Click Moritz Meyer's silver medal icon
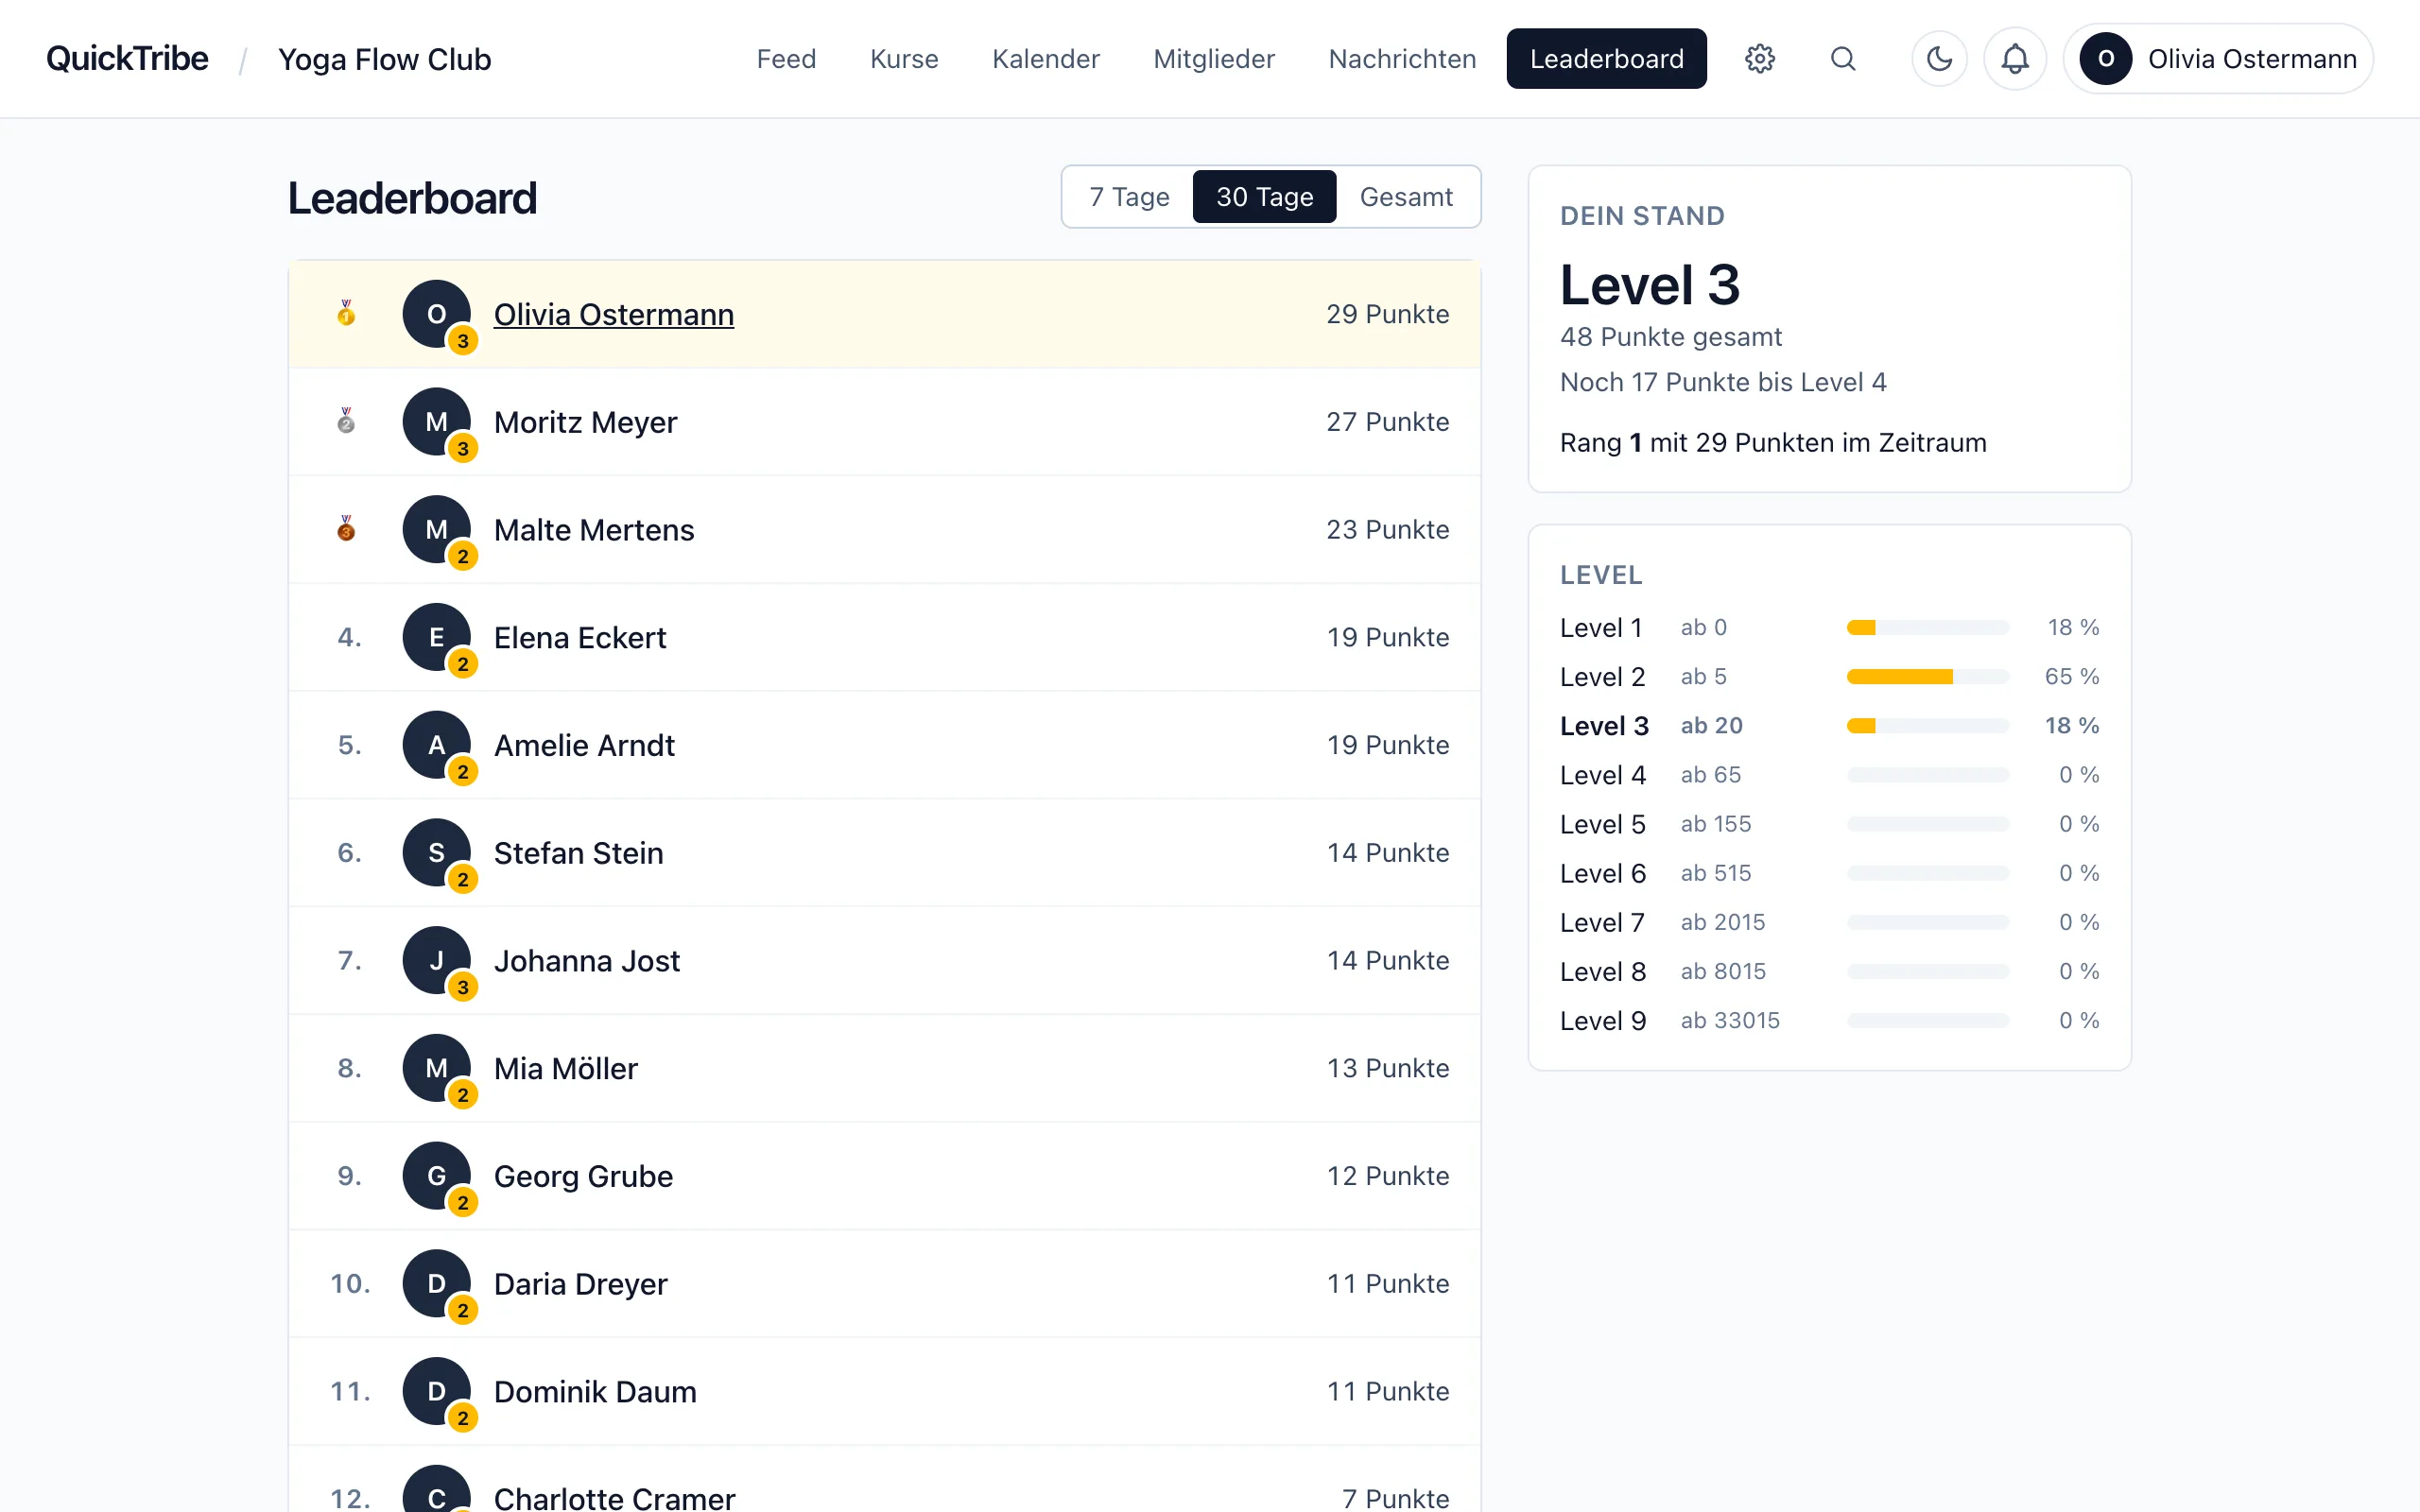The image size is (2420, 1512). 346,422
